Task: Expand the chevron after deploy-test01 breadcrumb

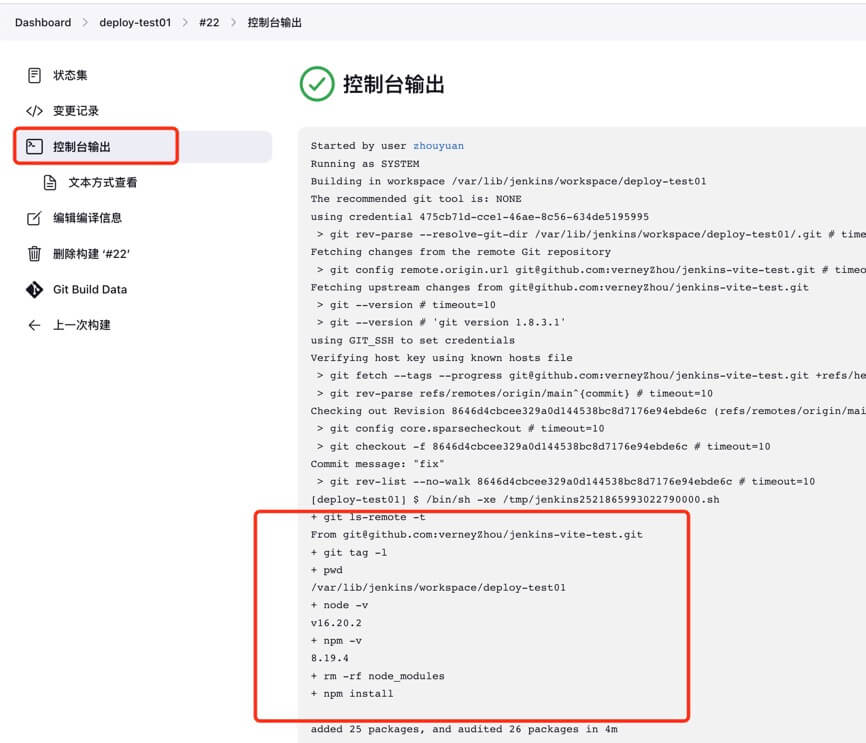Action: tap(185, 22)
